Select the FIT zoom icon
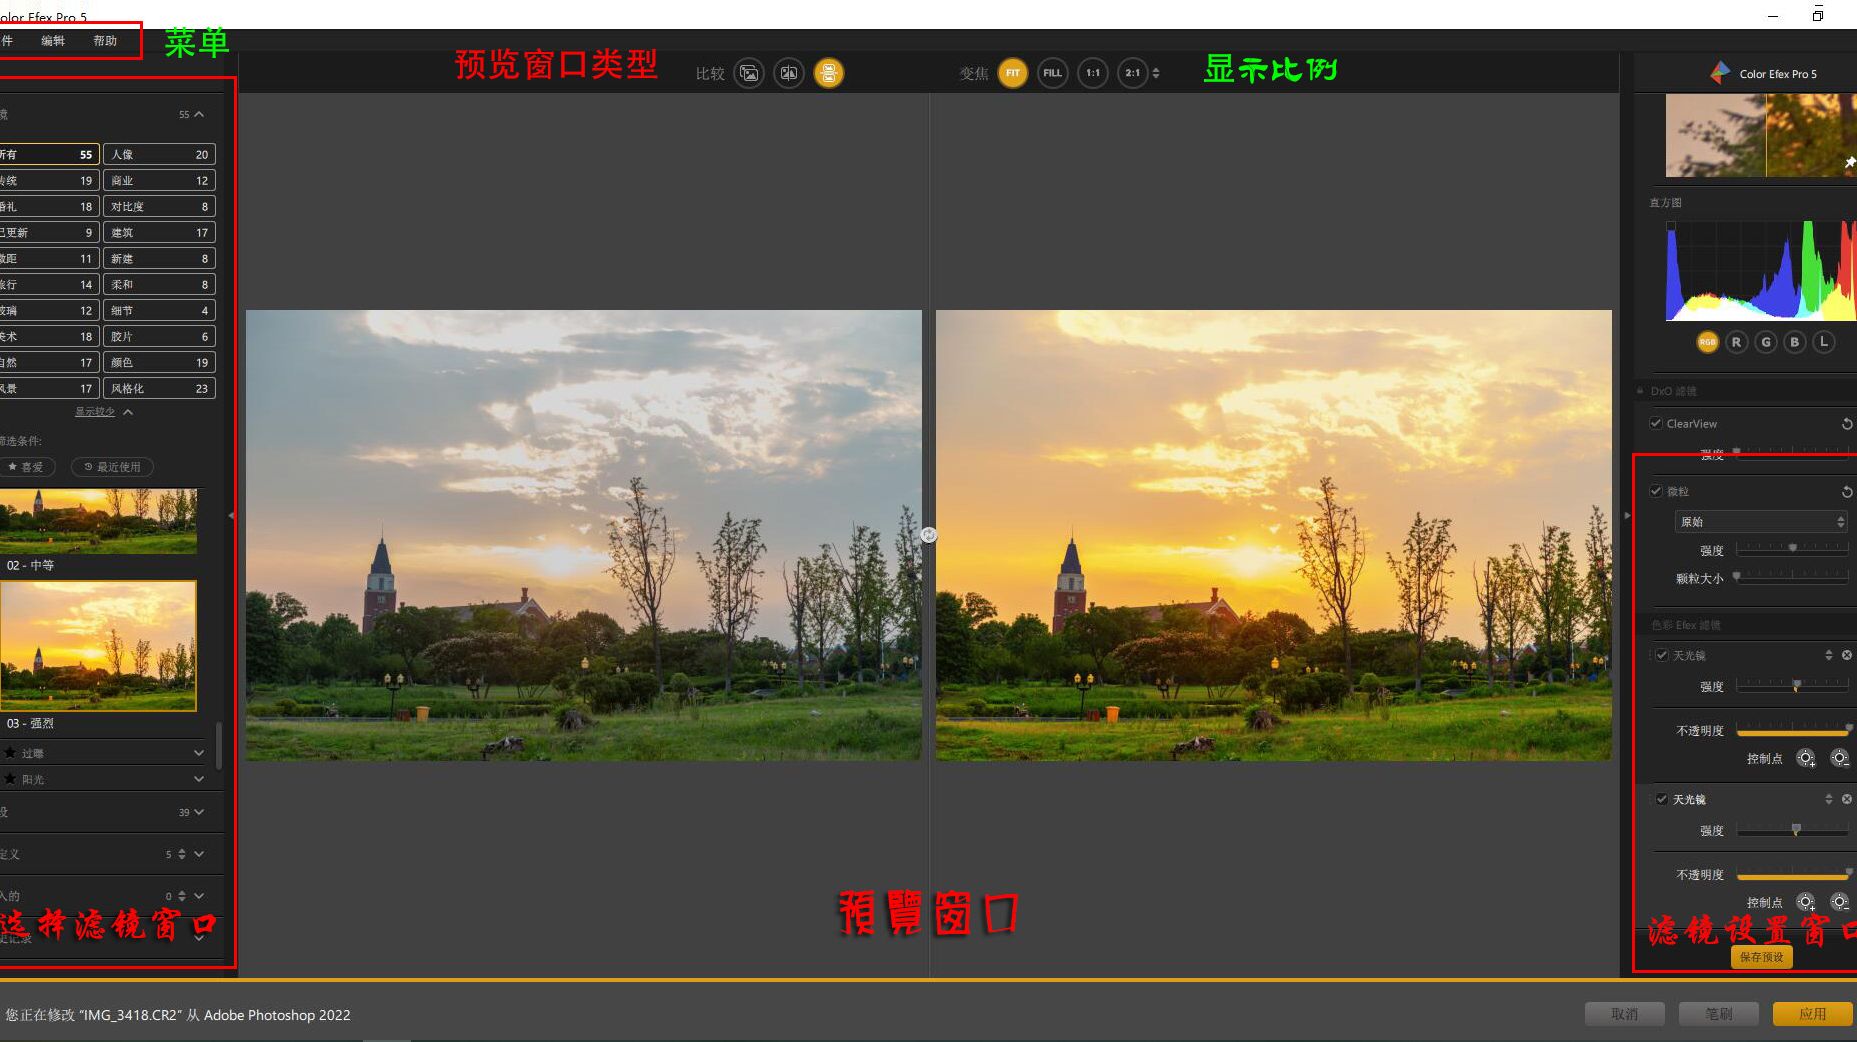Viewport: 1857px width, 1042px height. click(1013, 73)
